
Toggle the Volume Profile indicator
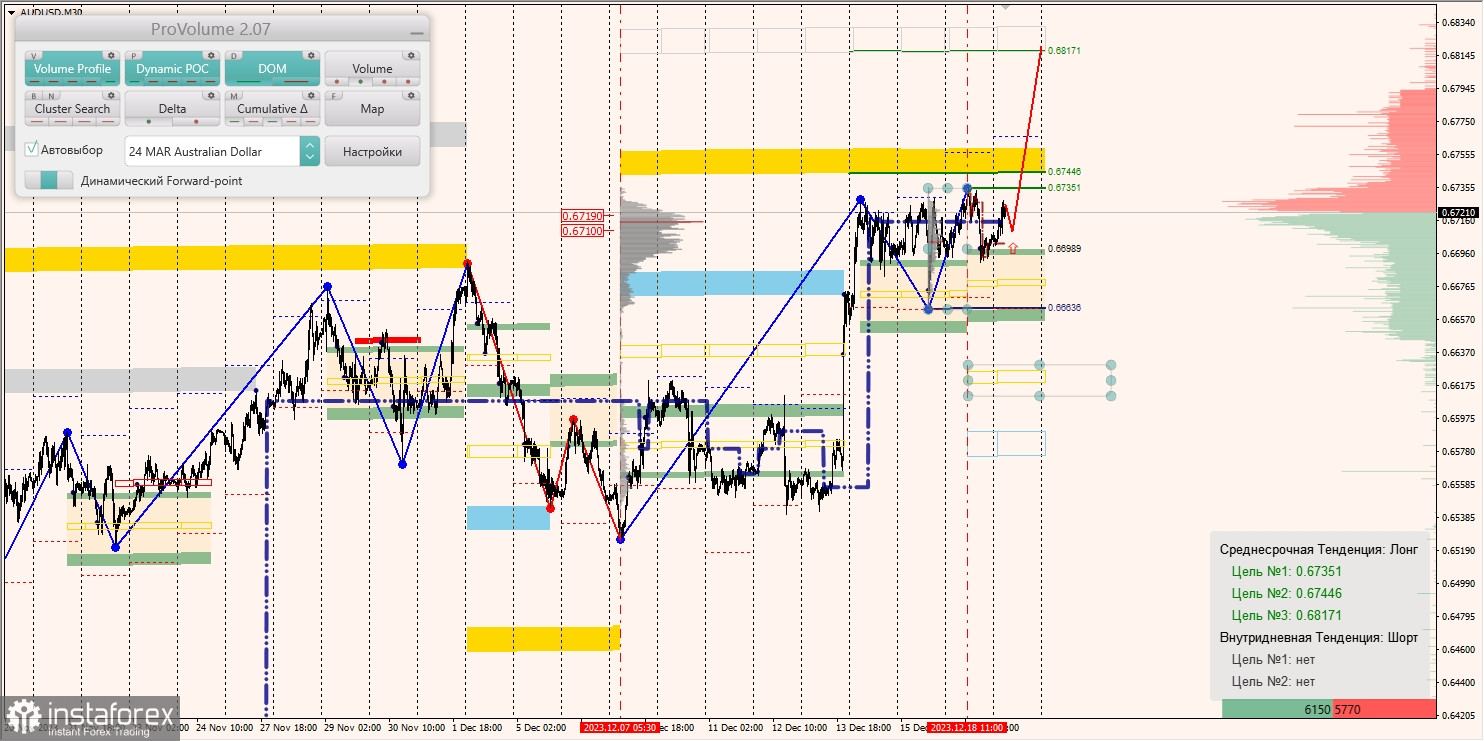pyautogui.click(x=72, y=68)
